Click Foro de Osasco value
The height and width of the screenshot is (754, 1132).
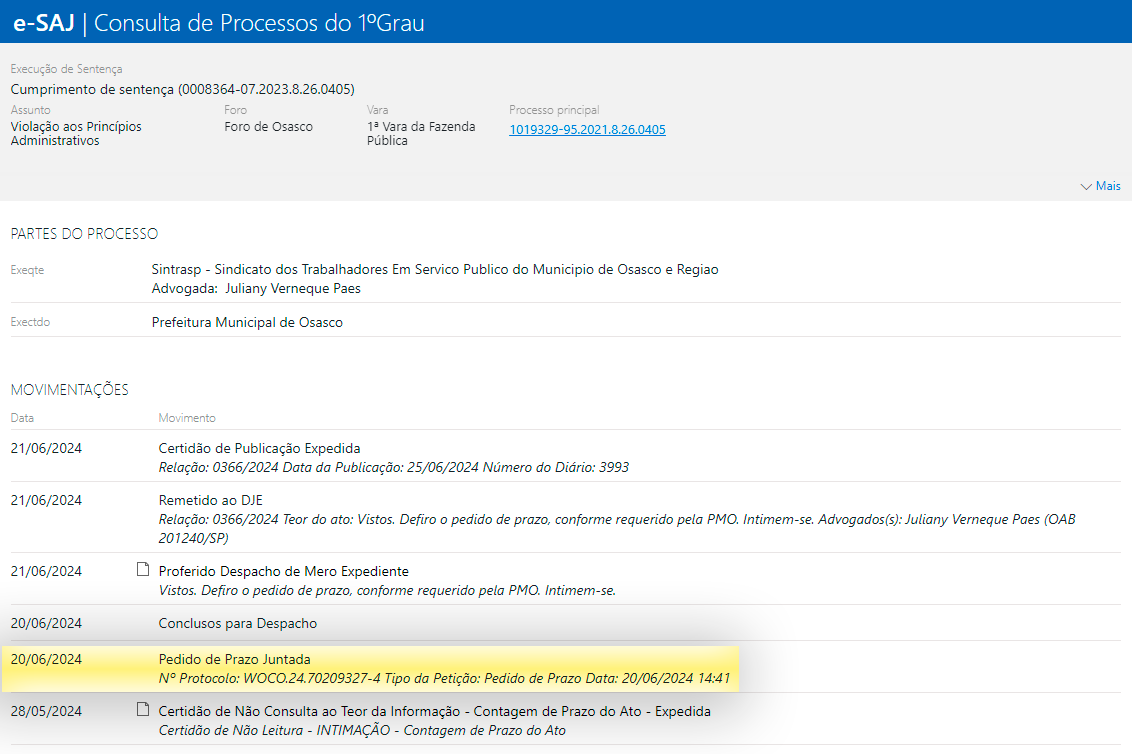coord(269,126)
